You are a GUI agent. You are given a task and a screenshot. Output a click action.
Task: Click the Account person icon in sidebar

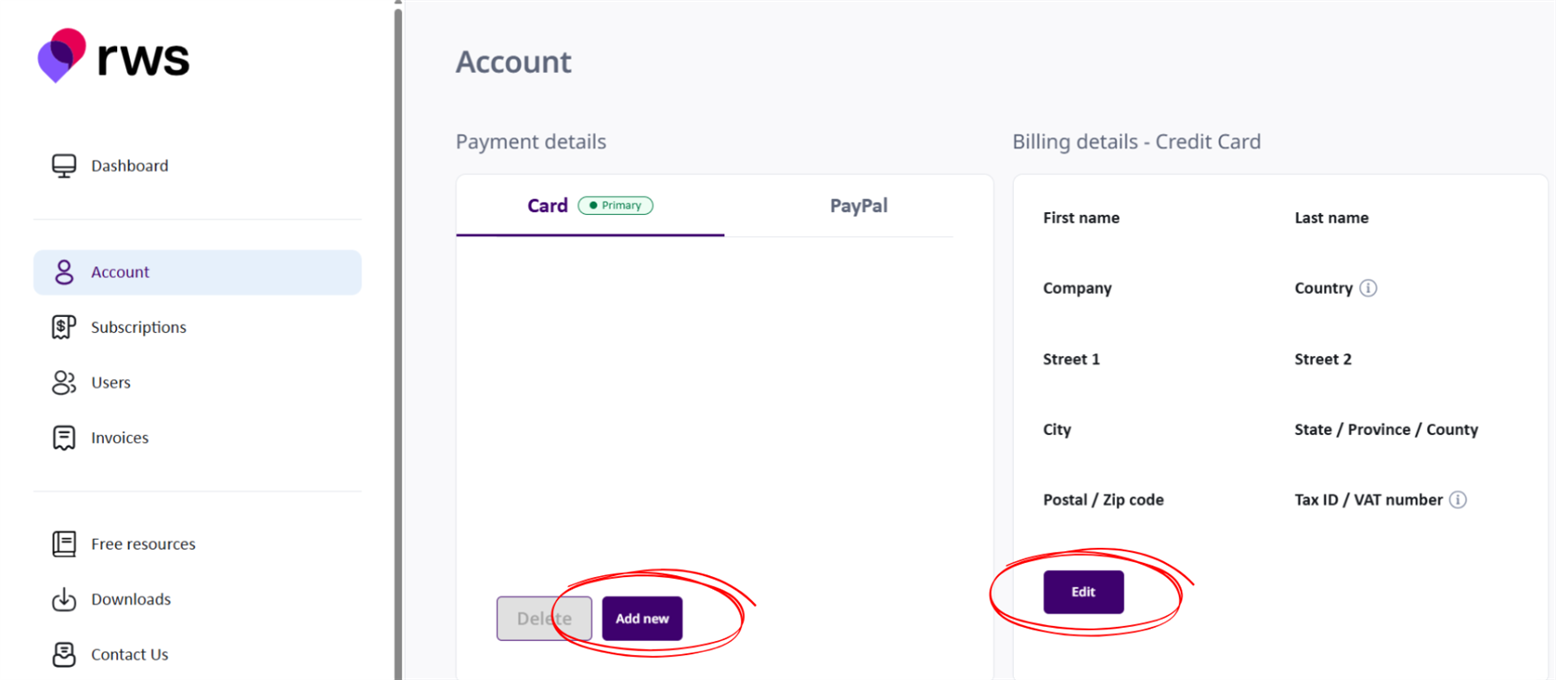tap(64, 272)
